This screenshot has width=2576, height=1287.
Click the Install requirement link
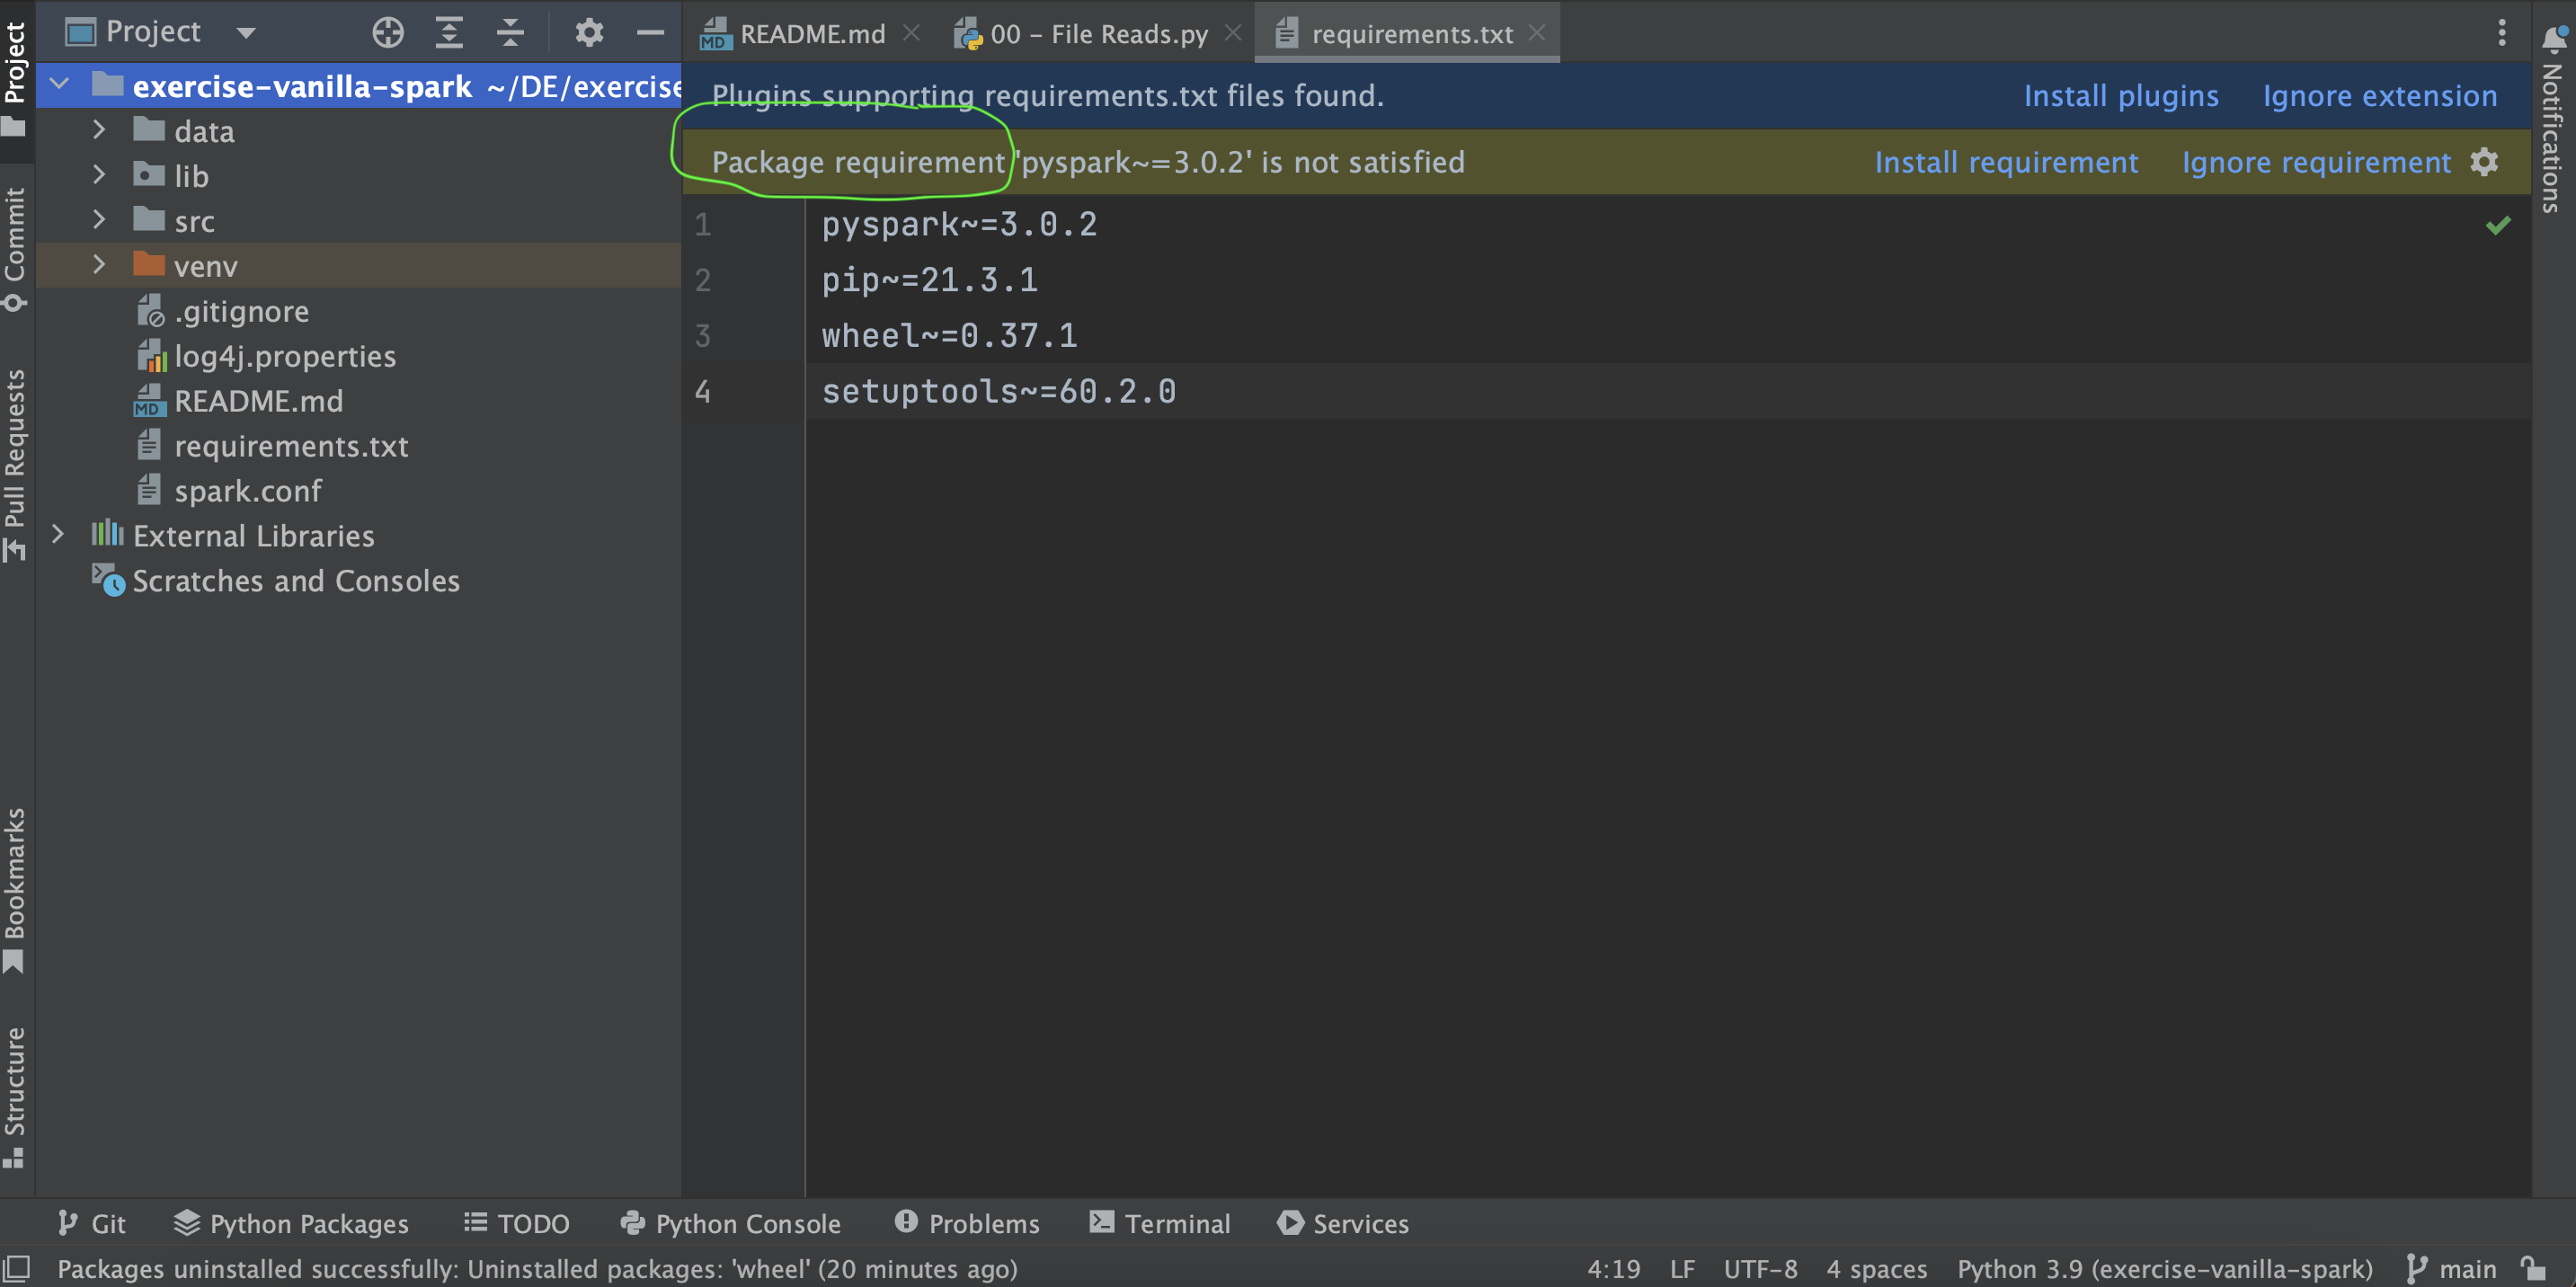2005,162
